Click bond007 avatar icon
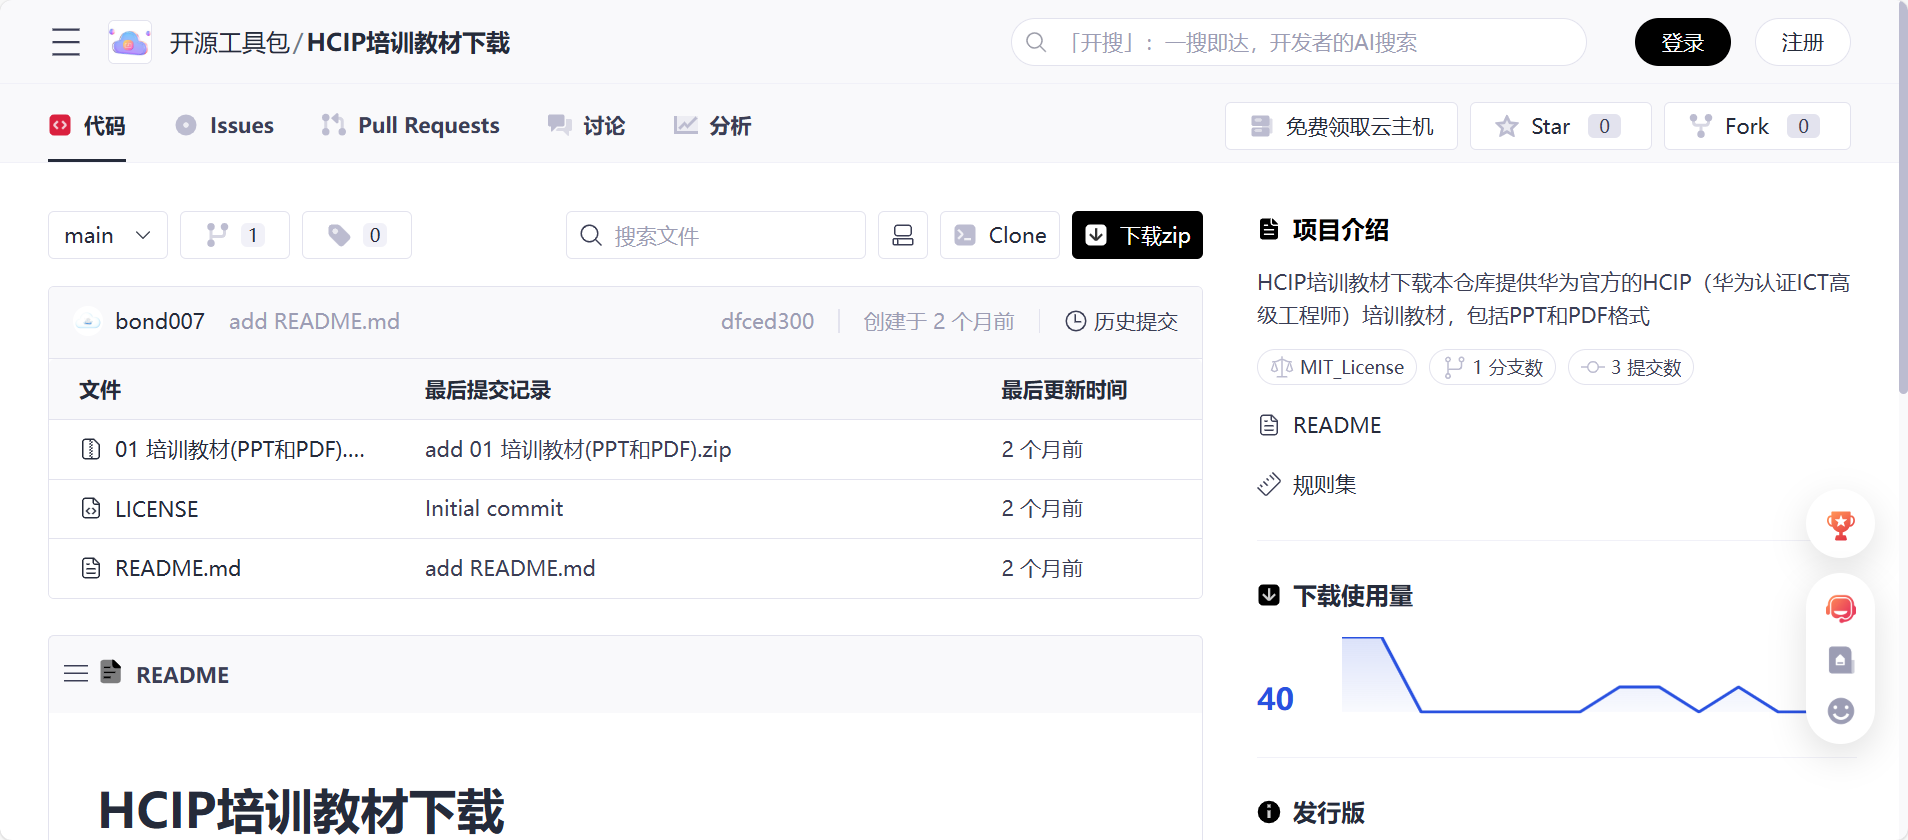1908x840 pixels. [x=88, y=321]
